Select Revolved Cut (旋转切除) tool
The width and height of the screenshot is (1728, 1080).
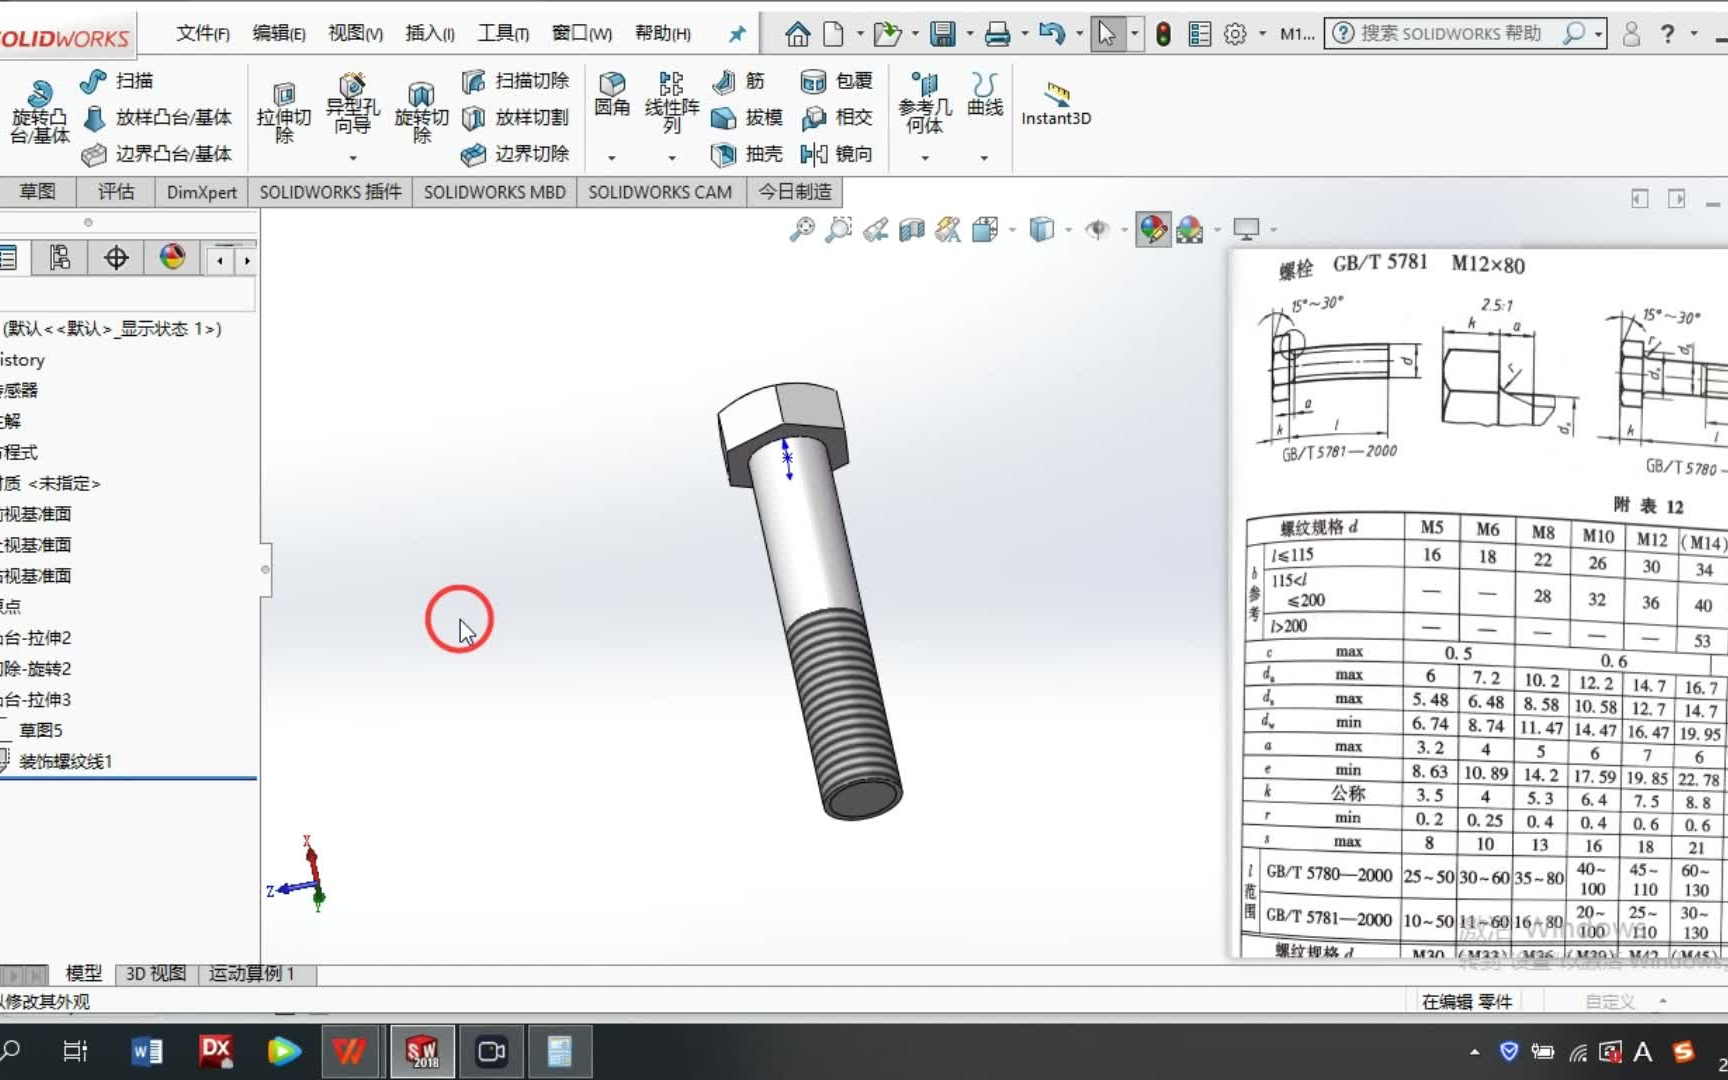[421, 112]
